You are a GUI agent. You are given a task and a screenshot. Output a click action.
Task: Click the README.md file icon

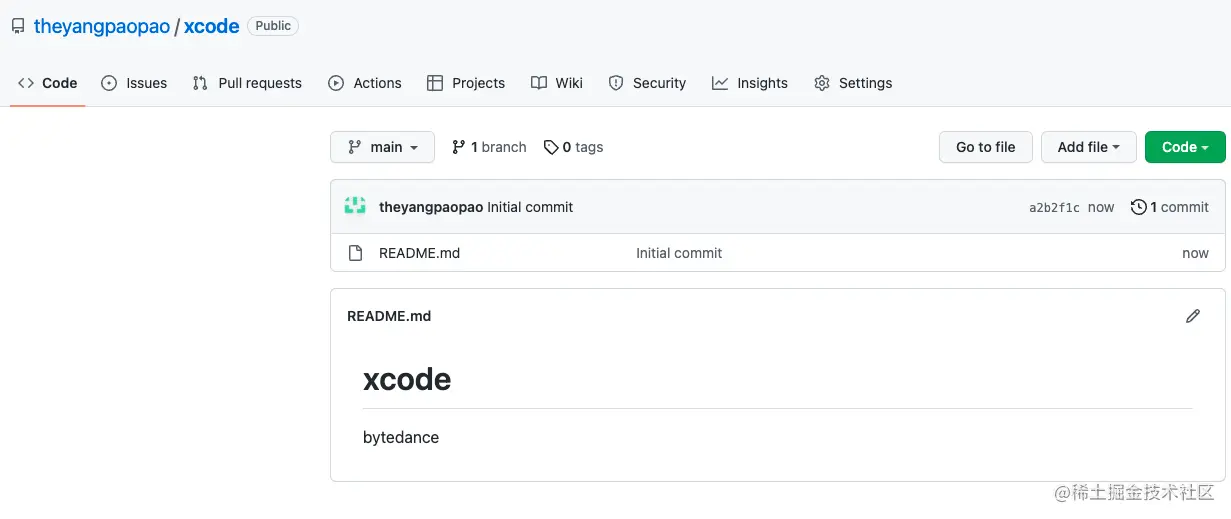click(x=355, y=253)
